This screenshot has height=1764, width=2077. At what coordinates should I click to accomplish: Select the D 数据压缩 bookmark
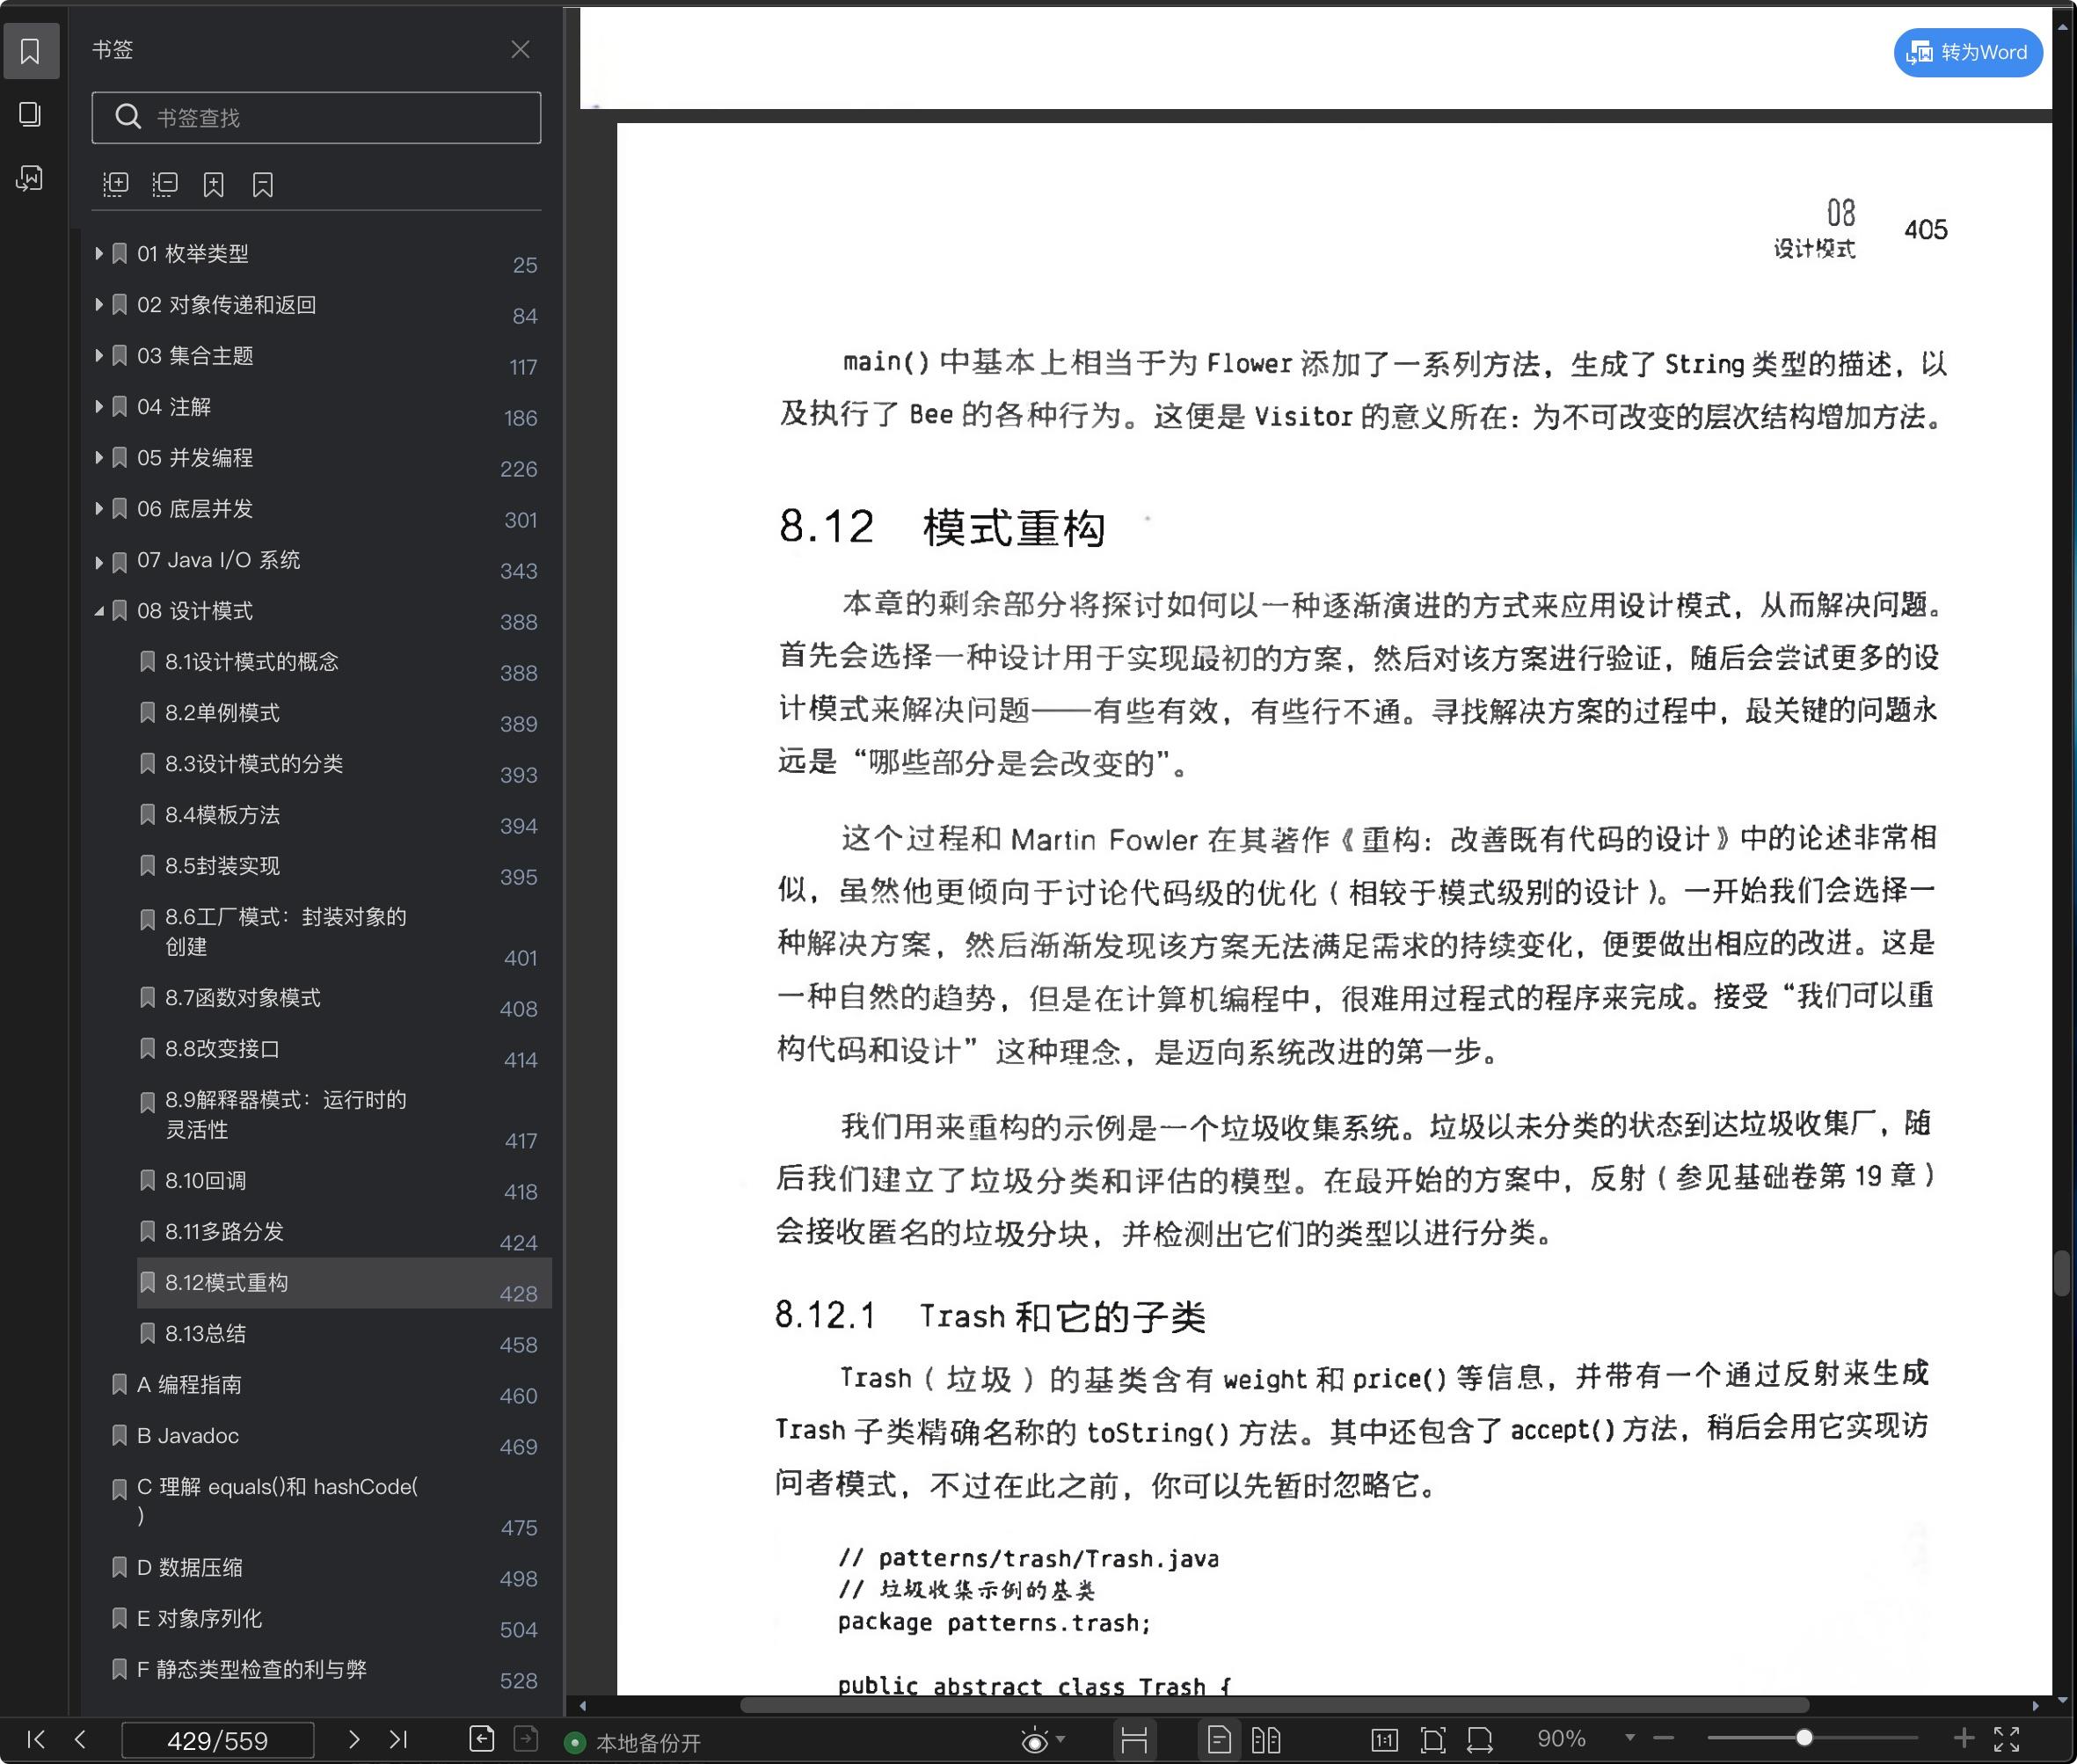pyautogui.click(x=330, y=1568)
